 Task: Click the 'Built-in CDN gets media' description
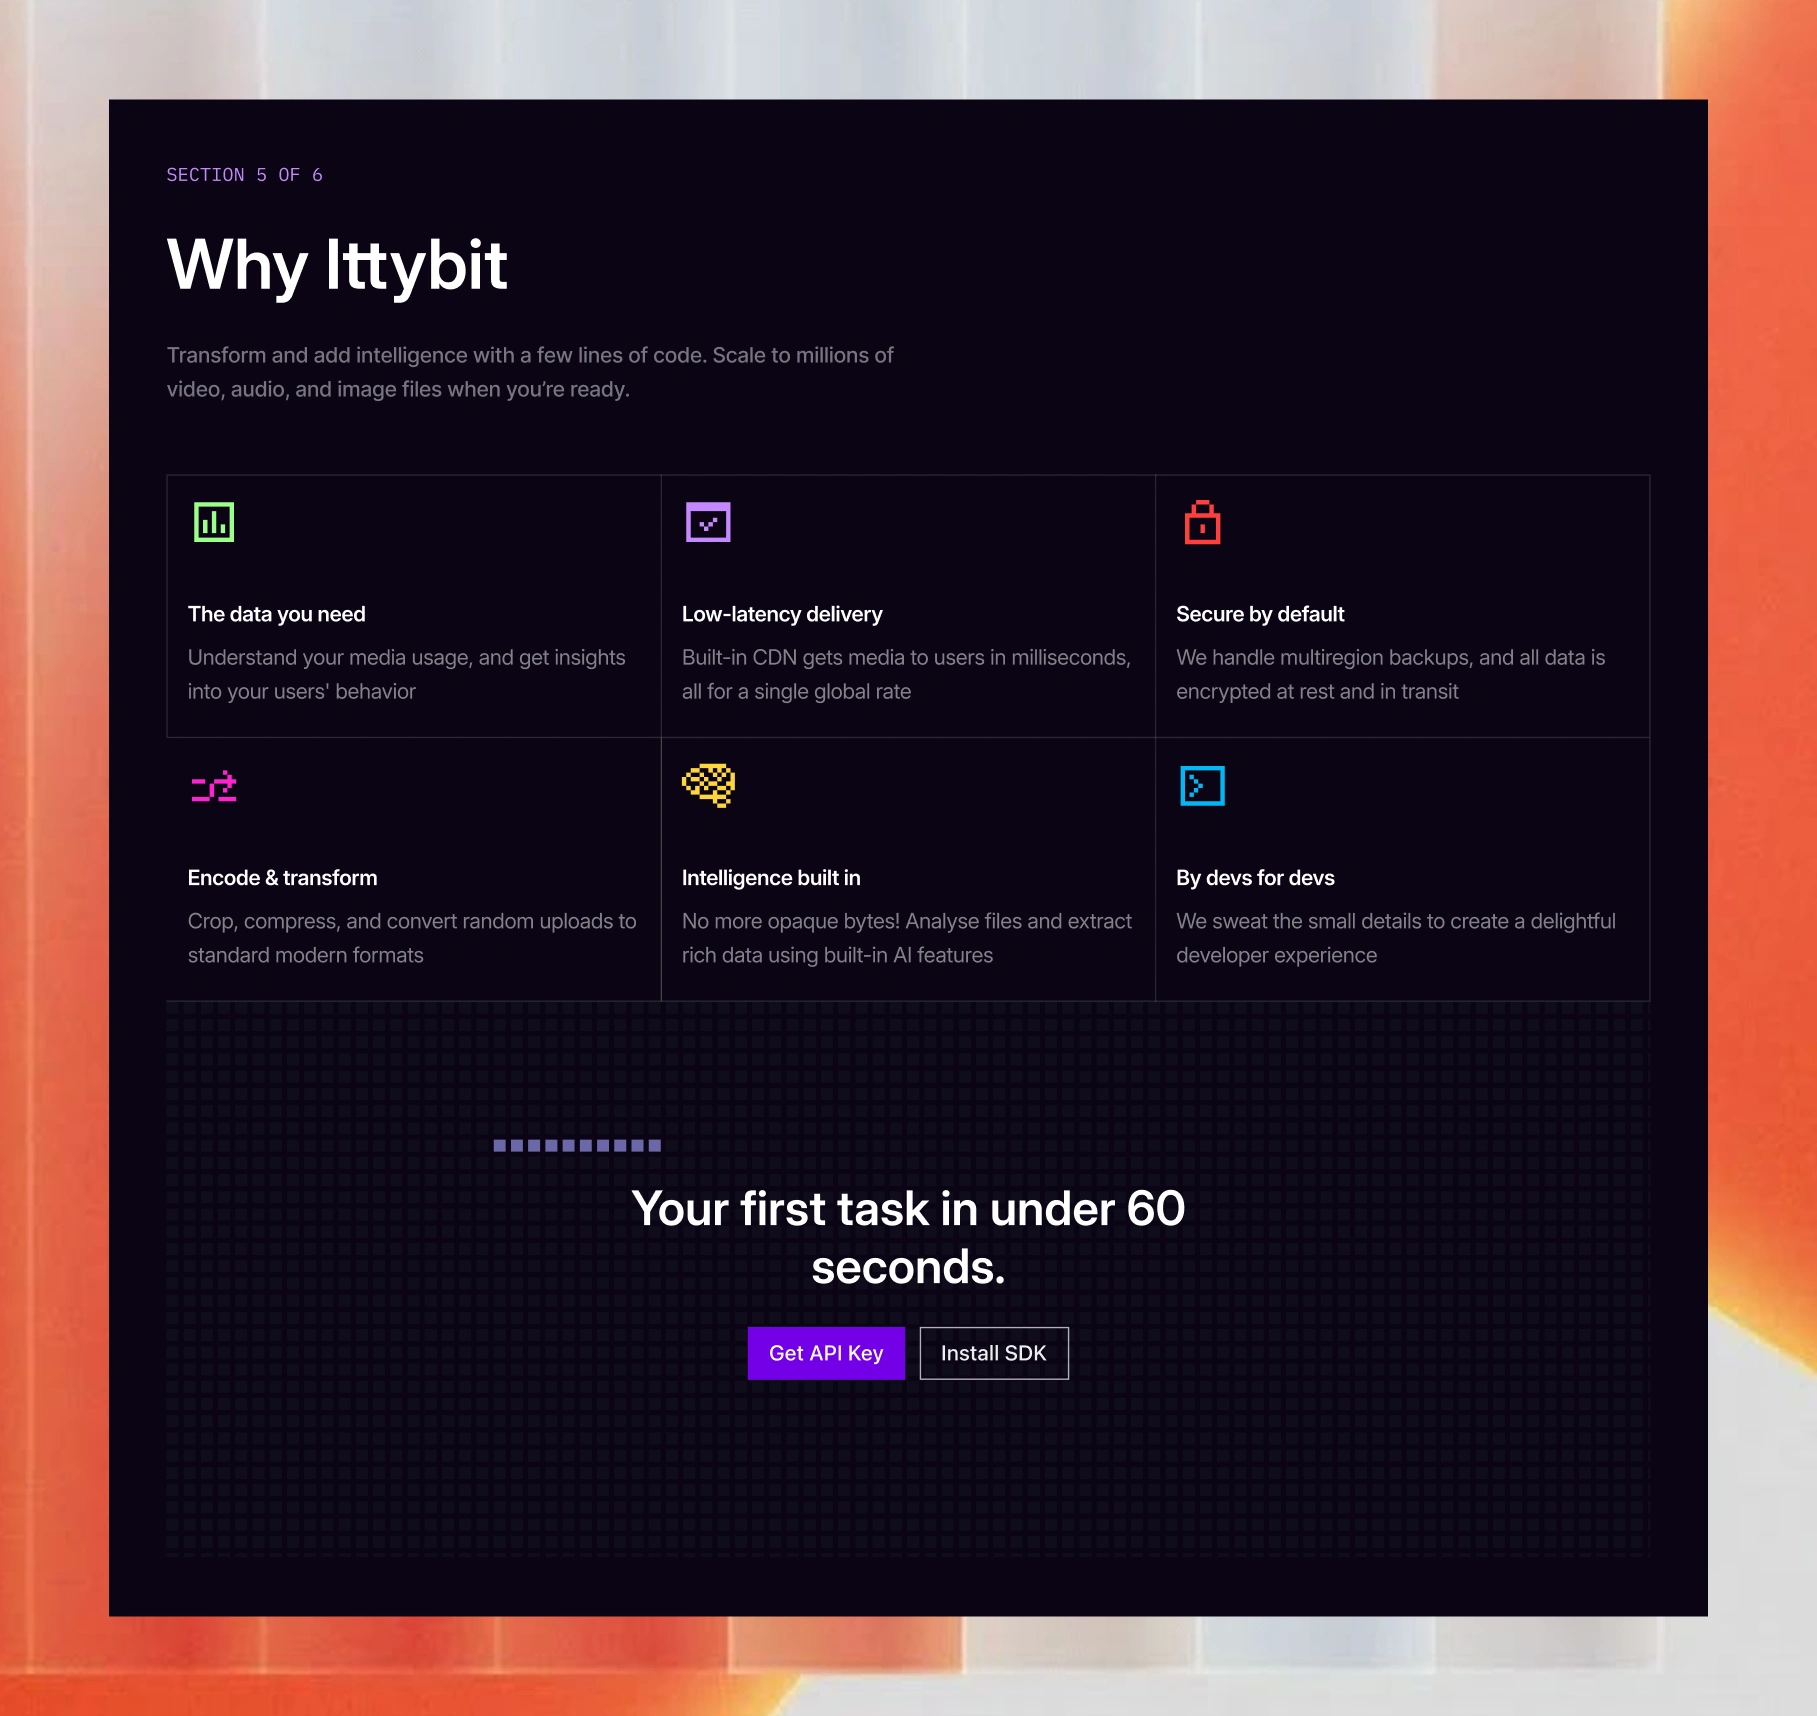pyautogui.click(x=906, y=674)
